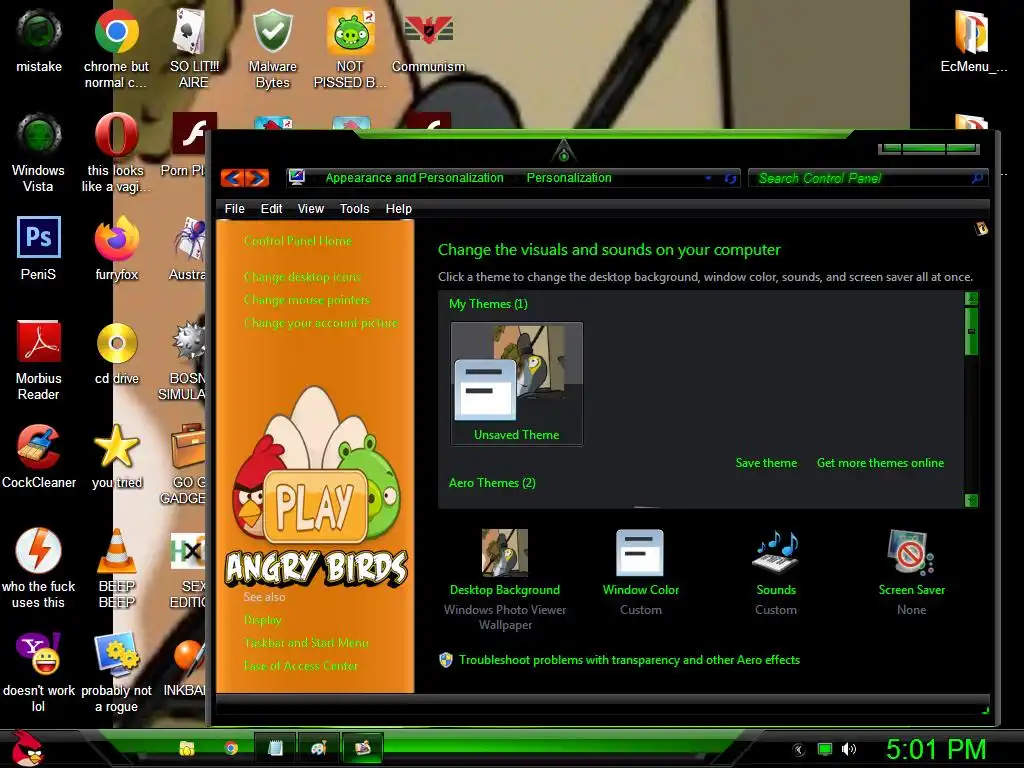The width and height of the screenshot is (1024, 768).
Task: Open the 'you tried' star icon
Action: click(x=117, y=456)
